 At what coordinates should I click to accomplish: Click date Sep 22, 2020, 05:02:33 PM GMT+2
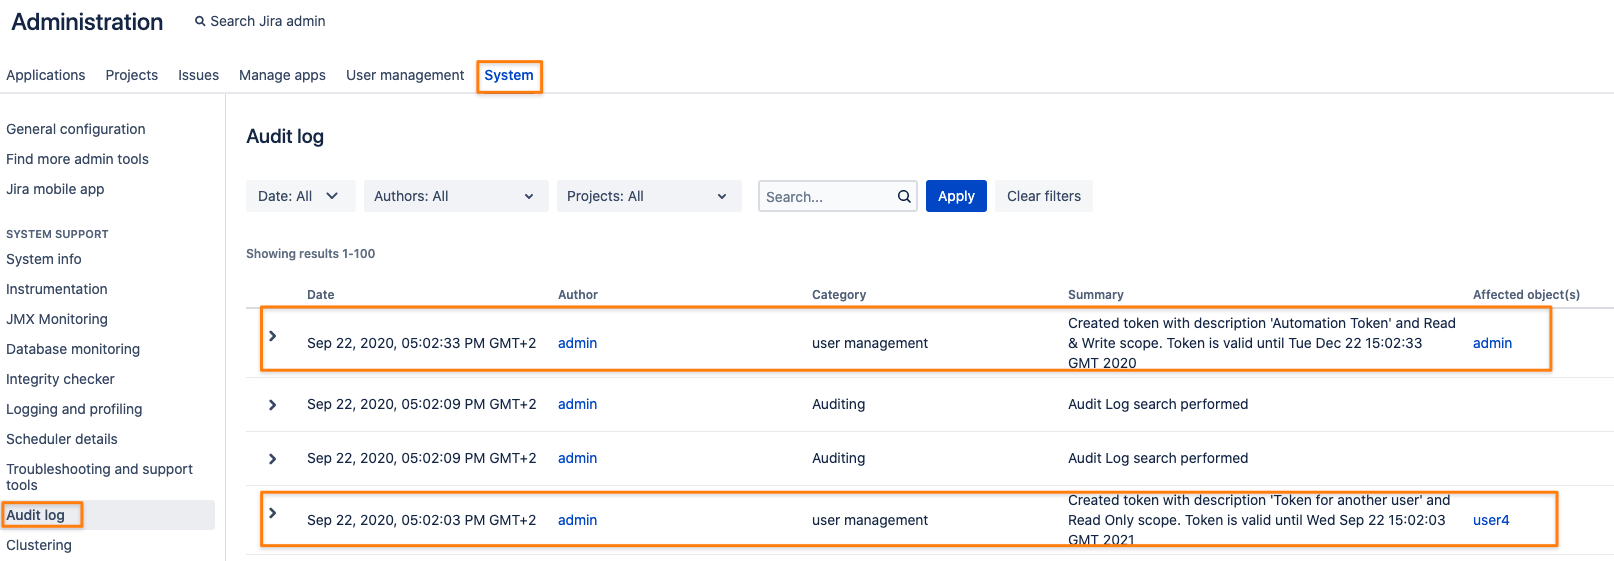(x=421, y=343)
